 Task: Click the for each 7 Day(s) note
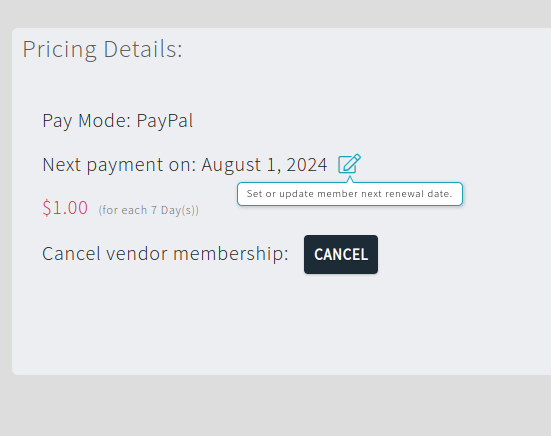pyautogui.click(x=149, y=210)
